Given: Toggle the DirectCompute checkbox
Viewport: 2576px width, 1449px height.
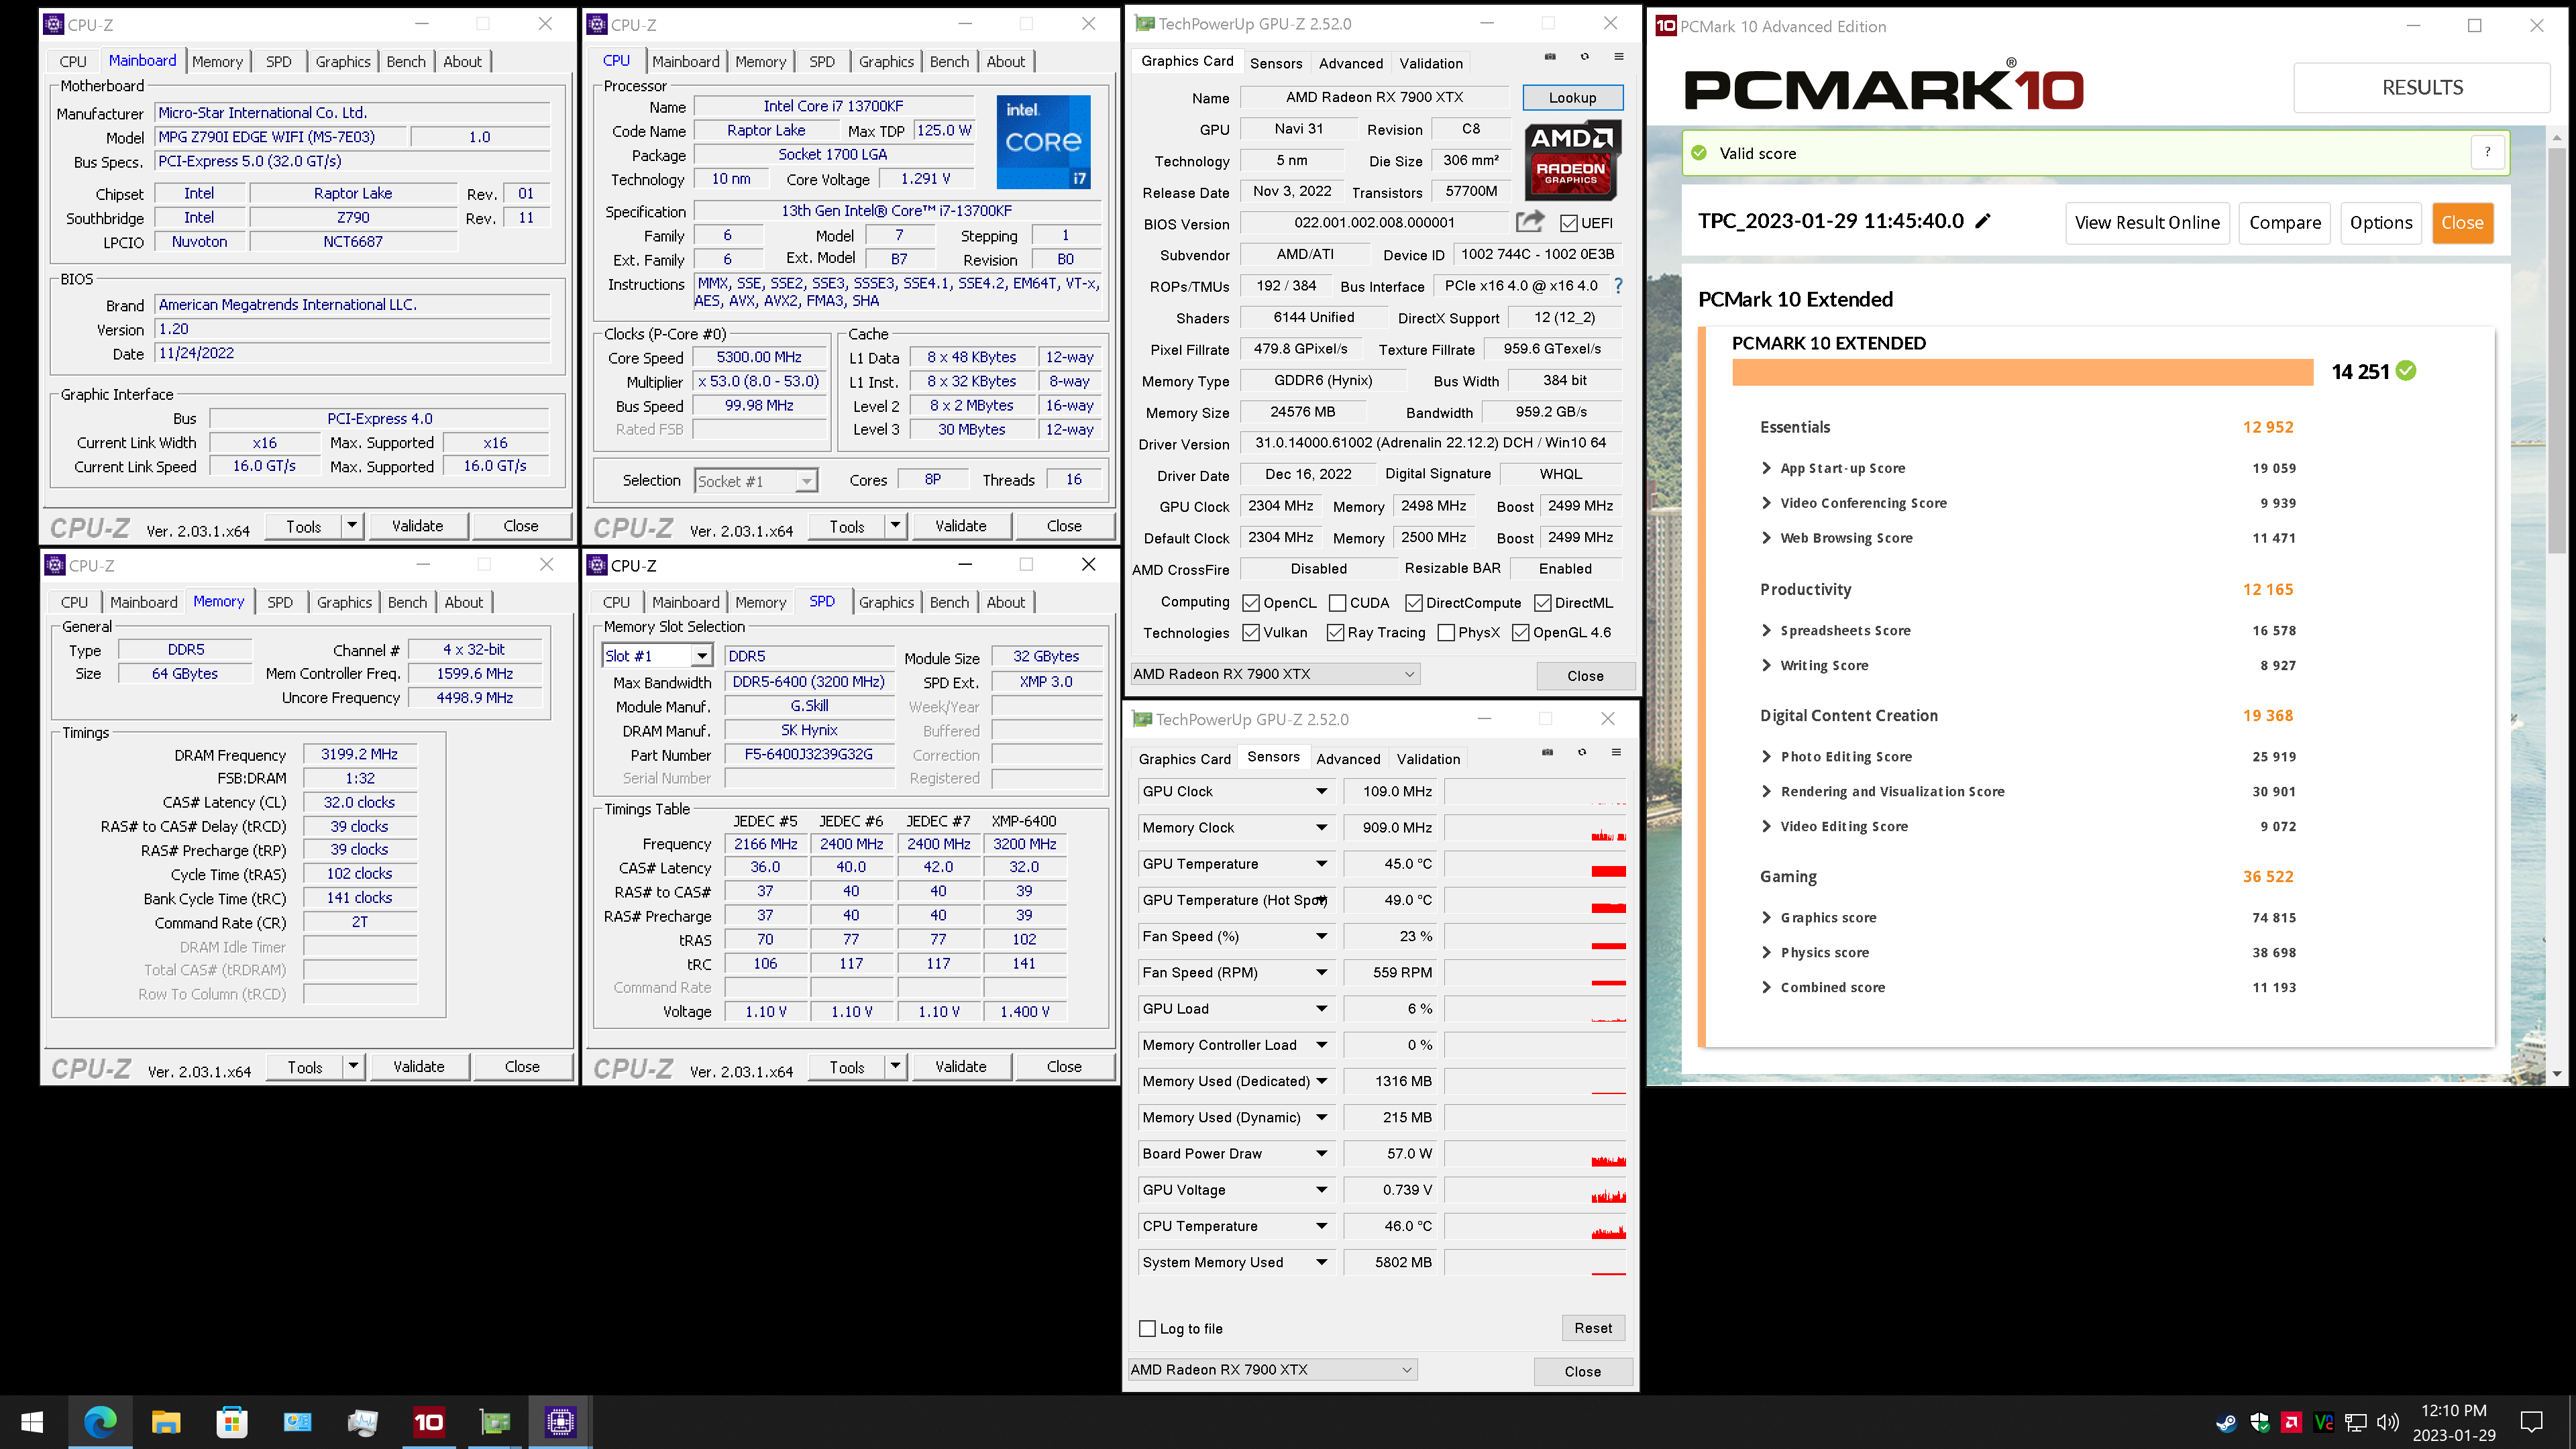Looking at the screenshot, I should pyautogui.click(x=1414, y=603).
